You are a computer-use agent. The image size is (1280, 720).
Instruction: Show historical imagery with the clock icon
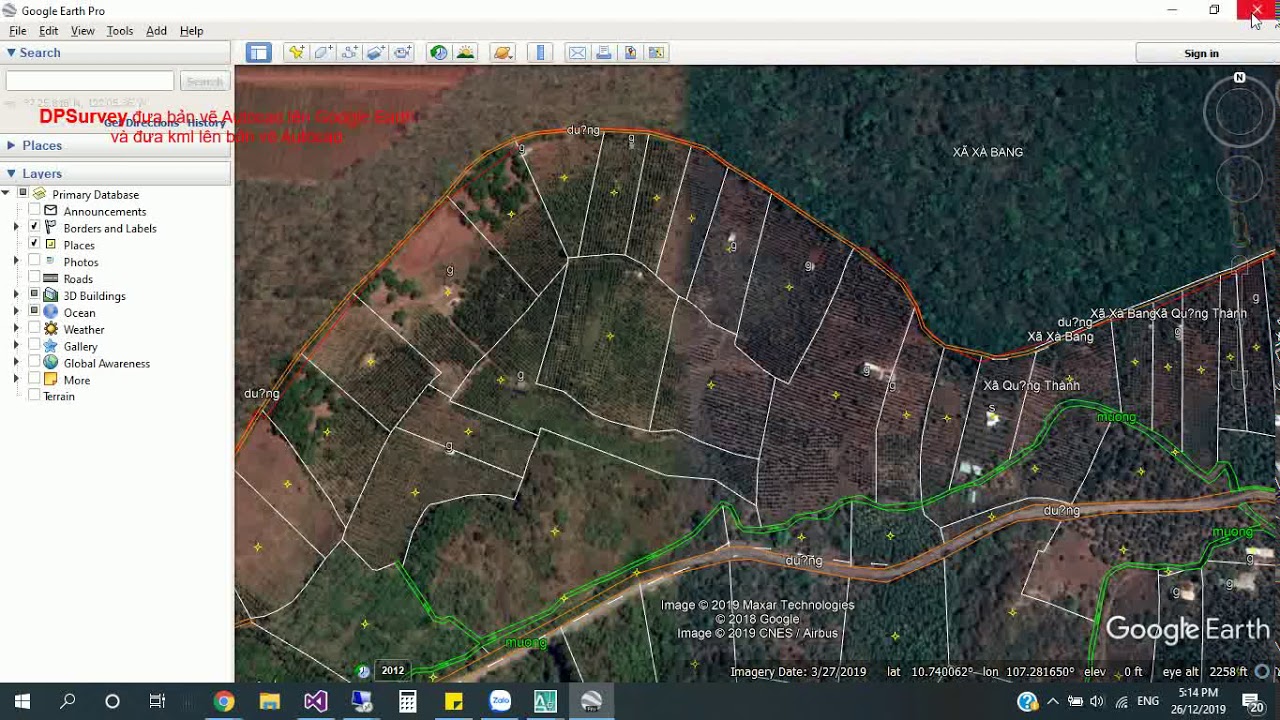point(438,53)
